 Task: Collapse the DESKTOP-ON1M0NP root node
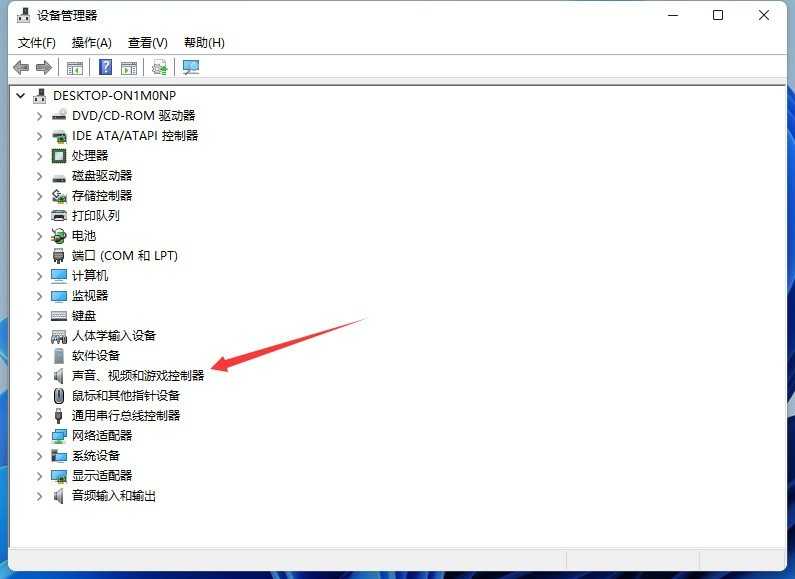pos(21,95)
